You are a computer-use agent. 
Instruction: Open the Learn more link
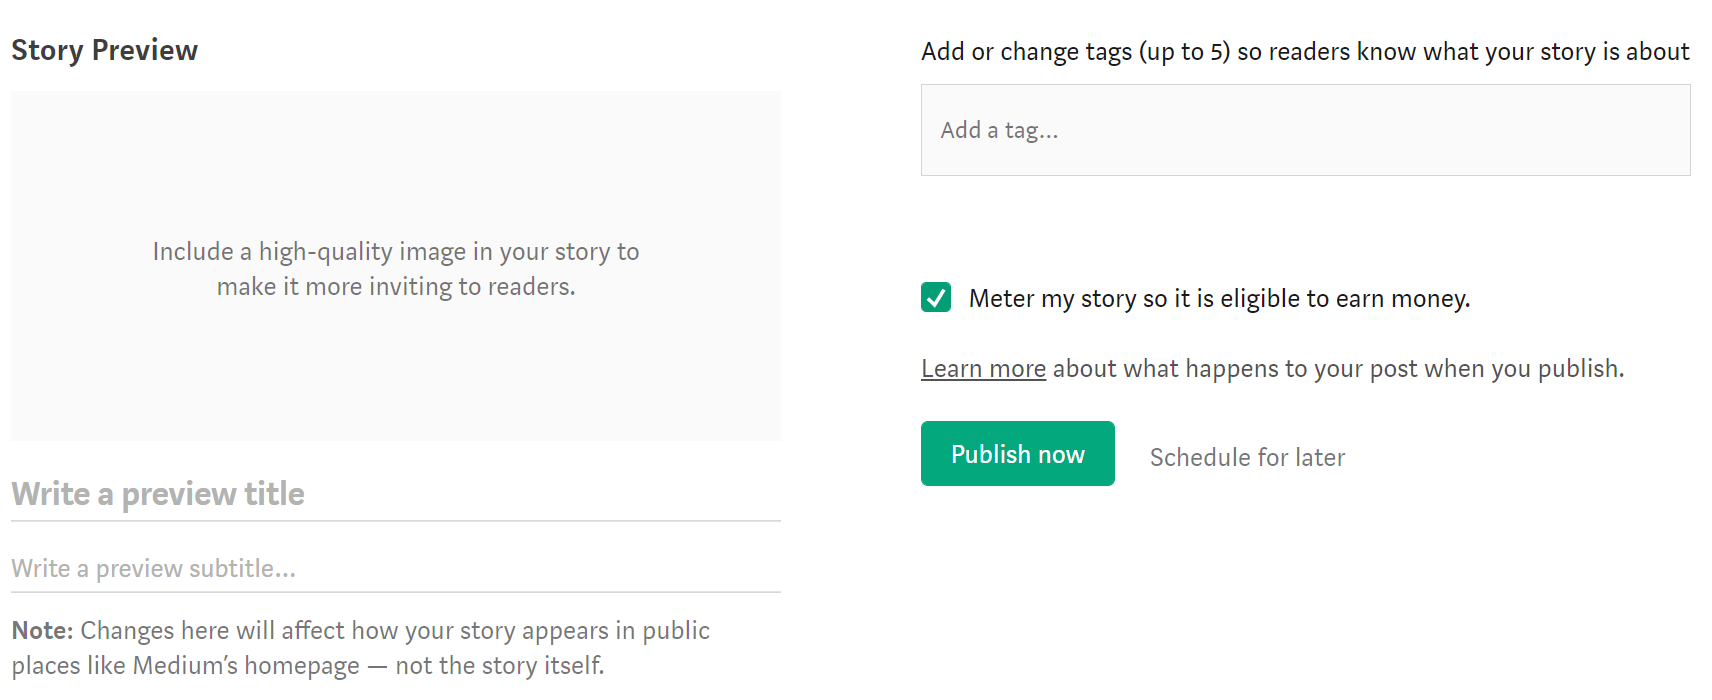983,369
